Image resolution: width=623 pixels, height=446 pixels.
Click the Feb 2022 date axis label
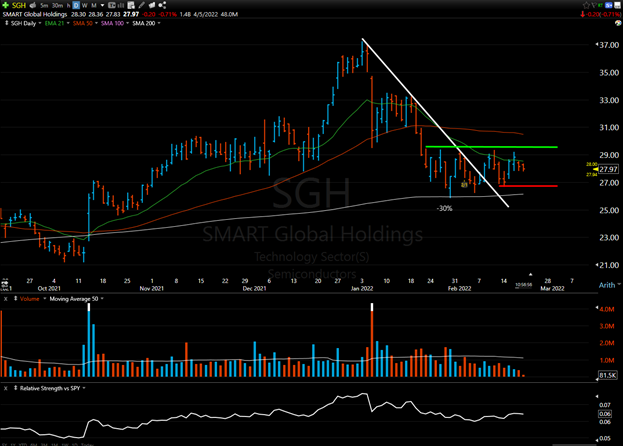click(460, 288)
